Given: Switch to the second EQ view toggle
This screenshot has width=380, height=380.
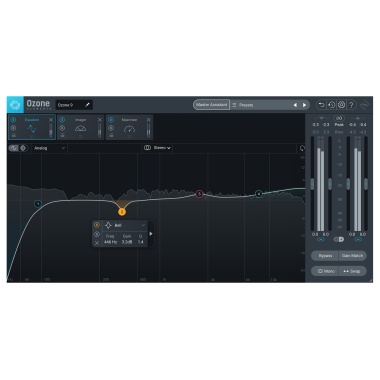Looking at the screenshot, I should click(x=23, y=148).
